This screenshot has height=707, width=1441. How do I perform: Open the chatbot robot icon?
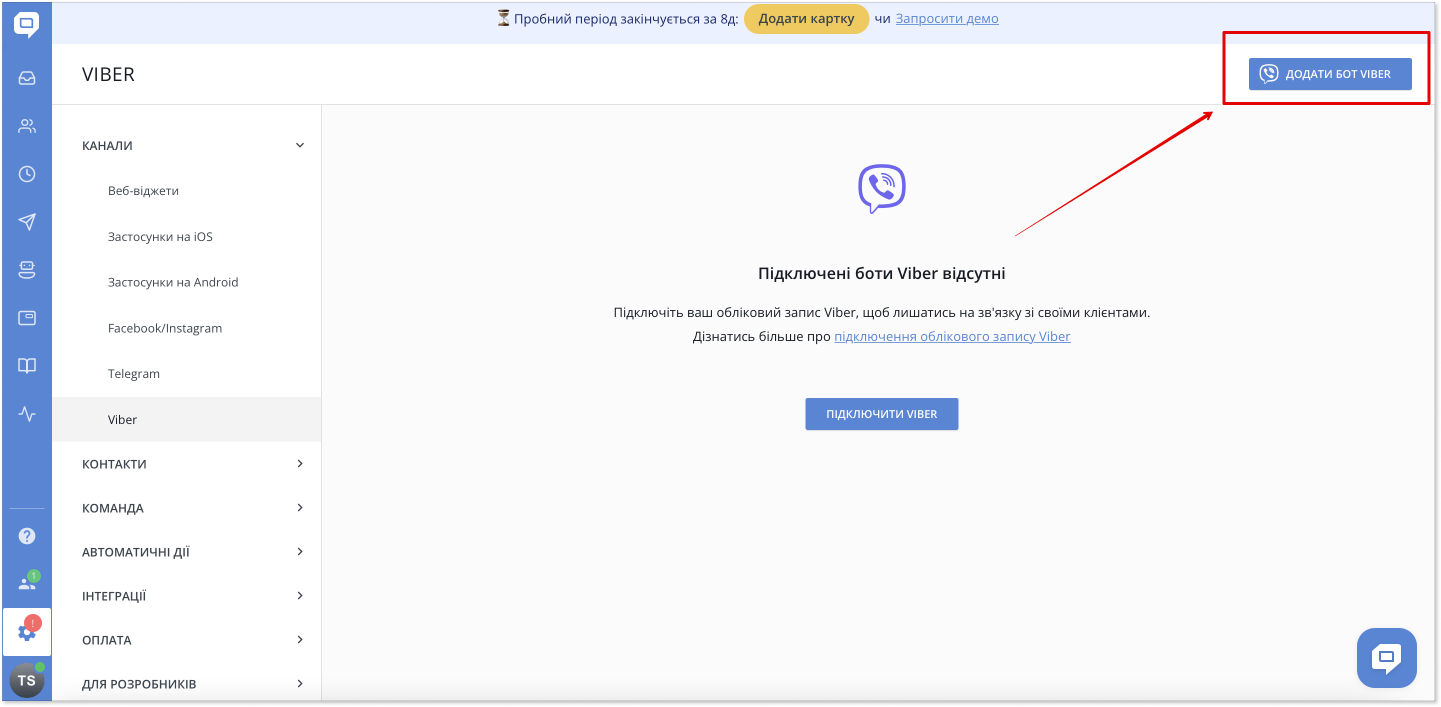click(27, 270)
